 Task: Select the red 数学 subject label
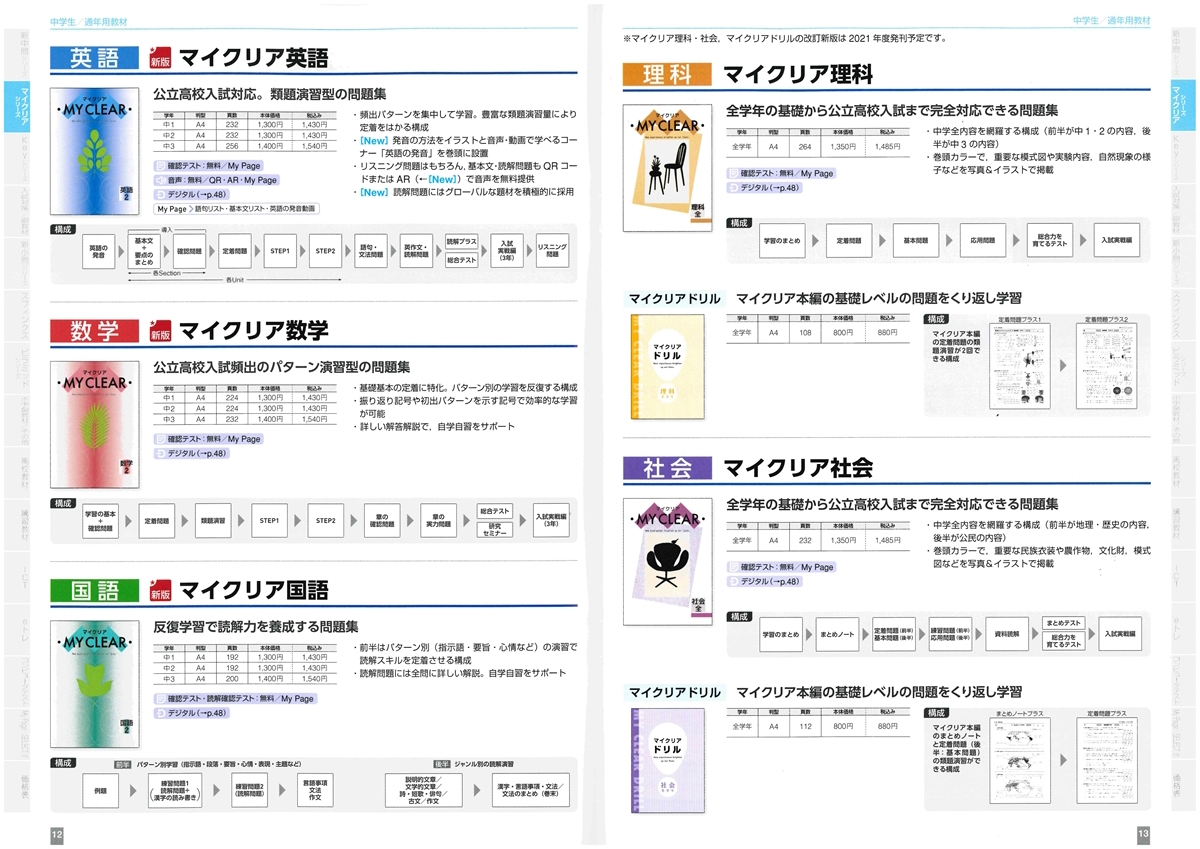tap(95, 331)
